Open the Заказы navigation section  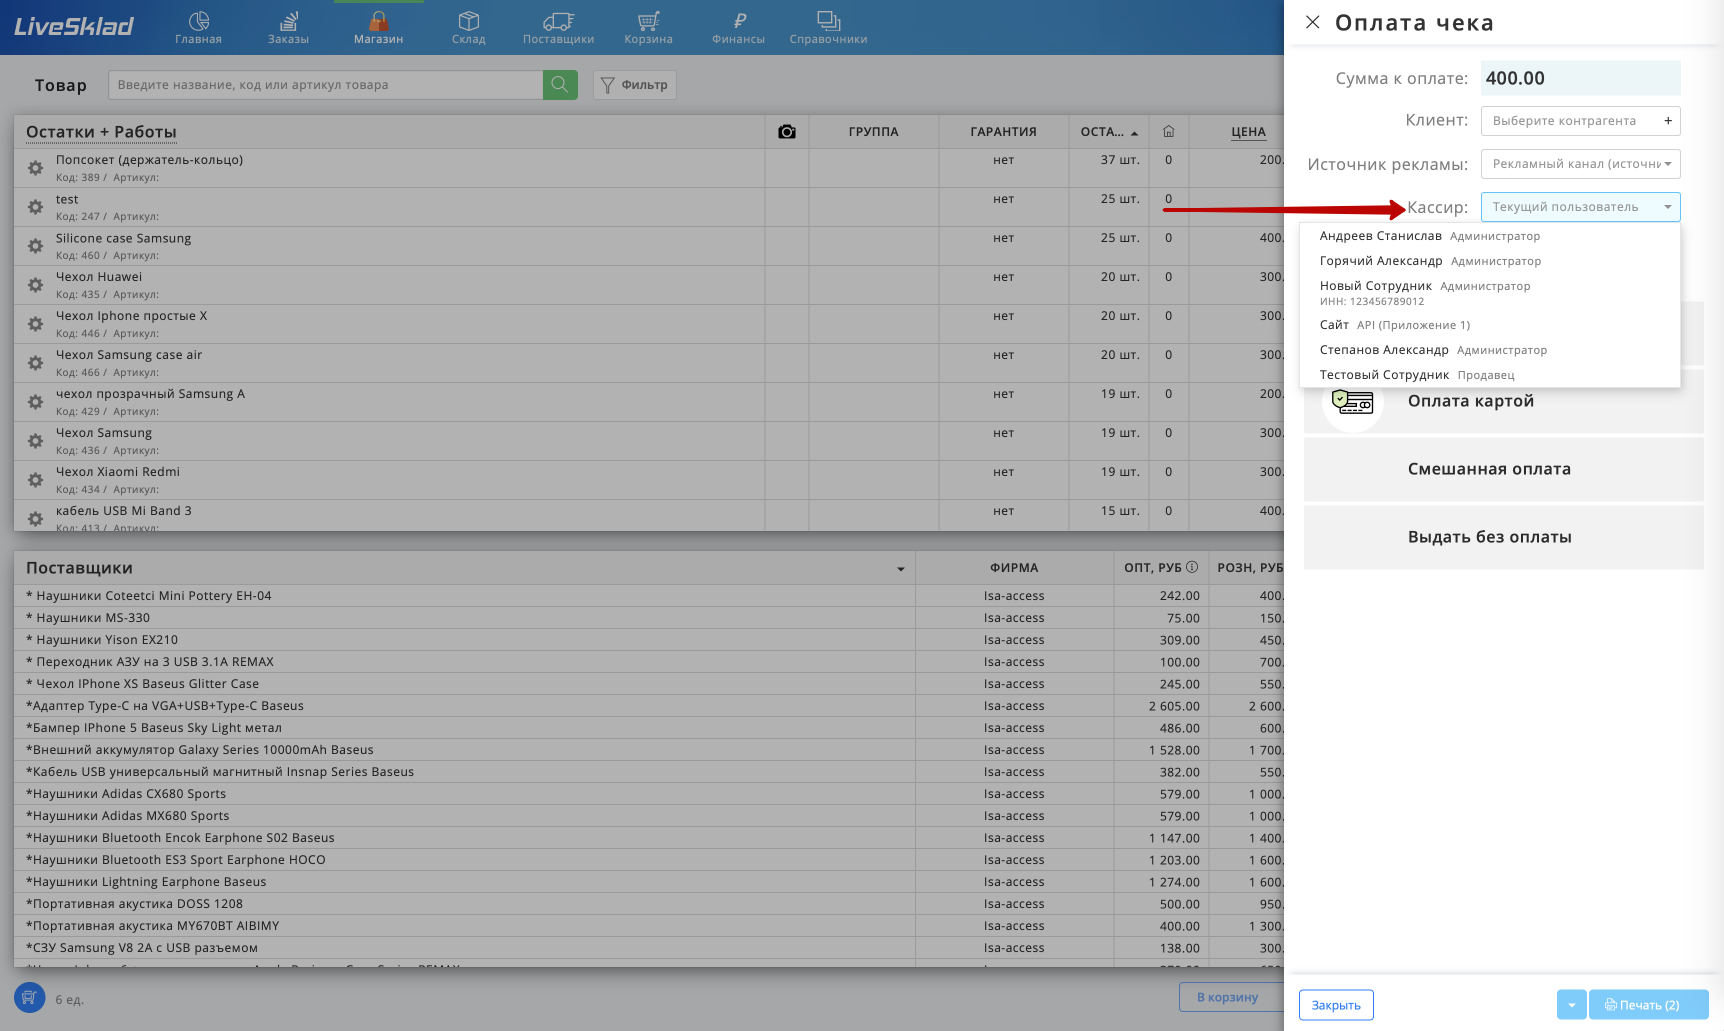click(x=288, y=27)
